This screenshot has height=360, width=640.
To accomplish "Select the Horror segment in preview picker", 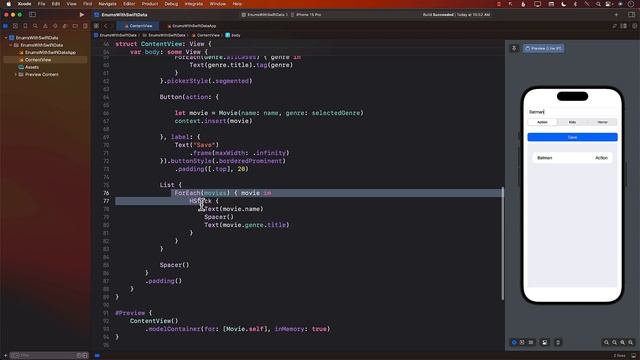I will (x=602, y=122).
